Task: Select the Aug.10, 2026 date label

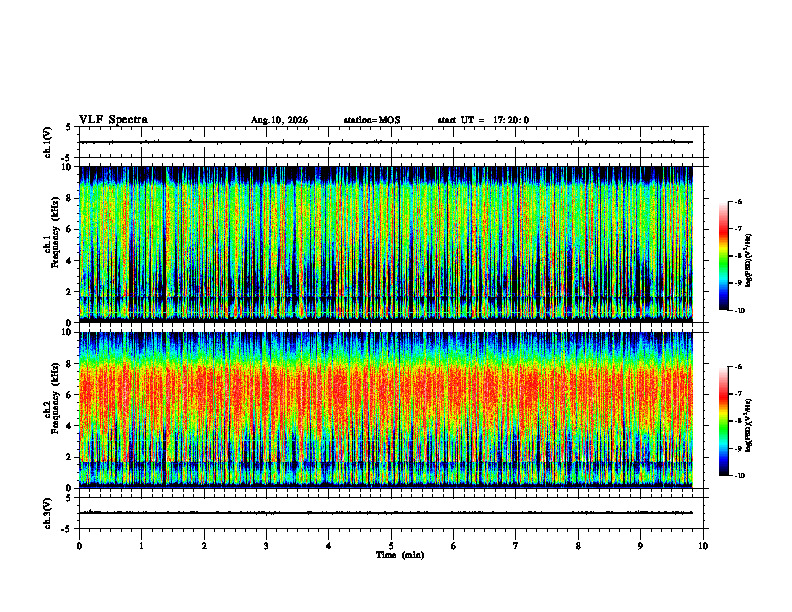Action: pyautogui.click(x=279, y=120)
